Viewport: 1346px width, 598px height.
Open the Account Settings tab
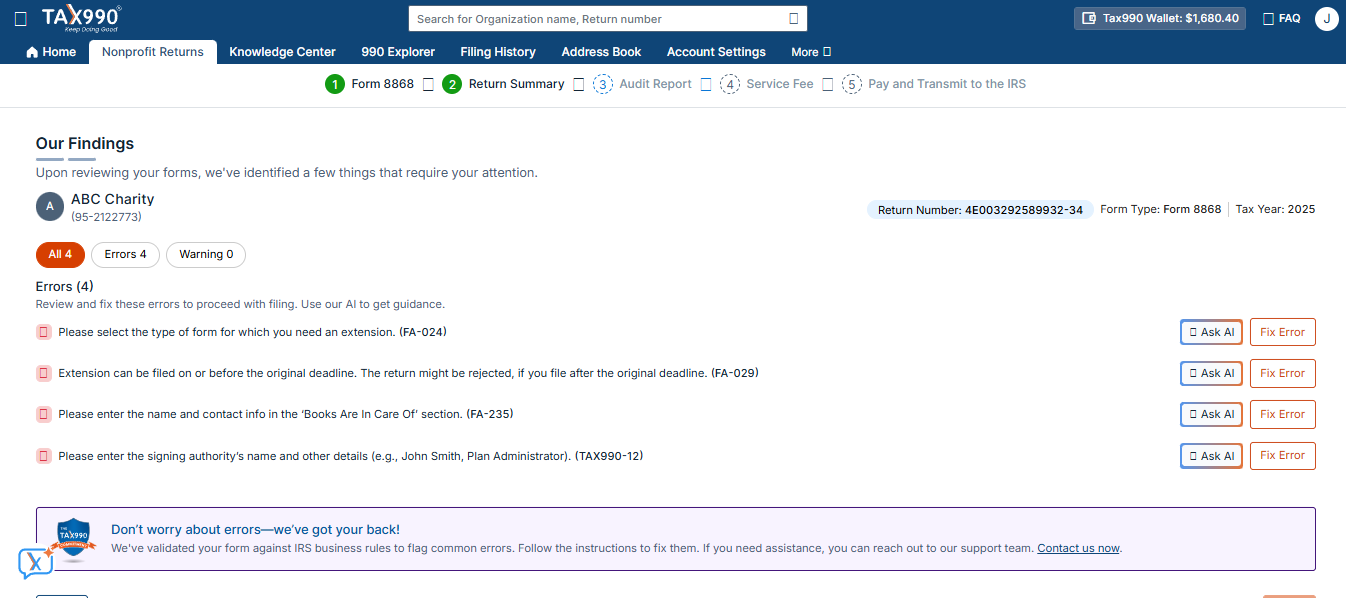point(716,52)
